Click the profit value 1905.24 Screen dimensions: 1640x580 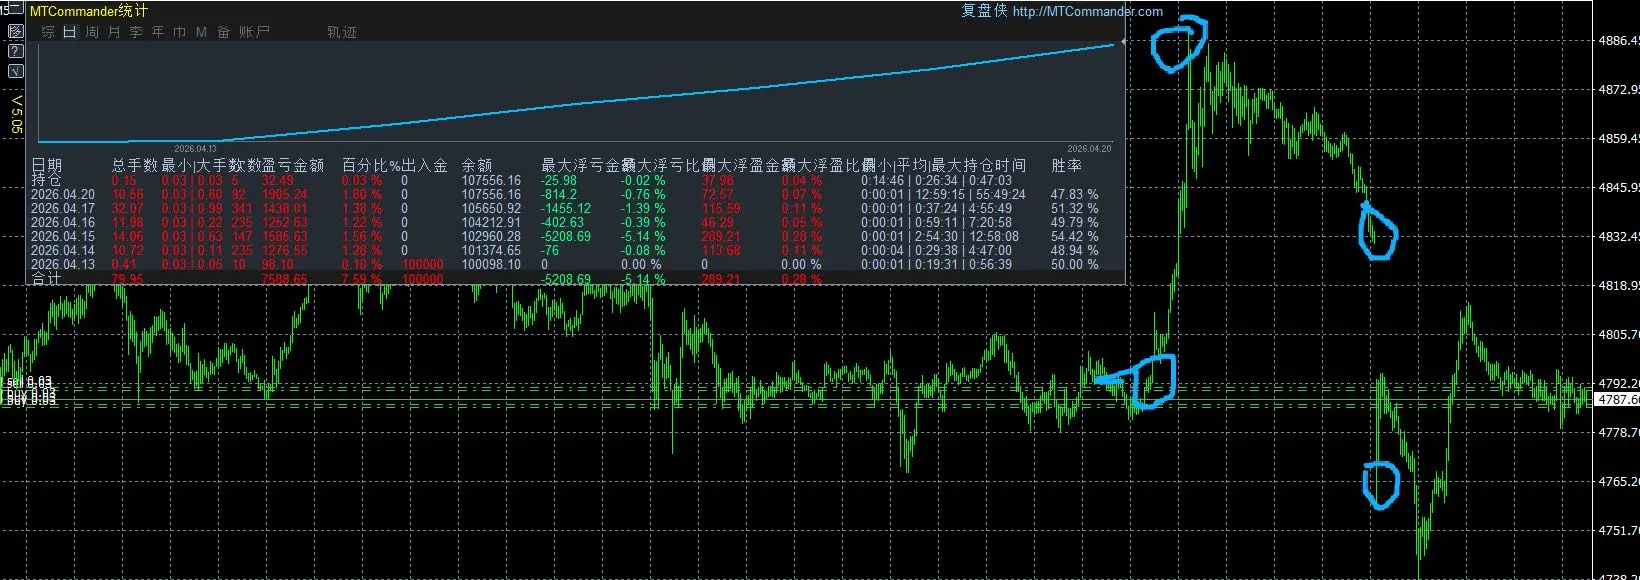click(285, 195)
